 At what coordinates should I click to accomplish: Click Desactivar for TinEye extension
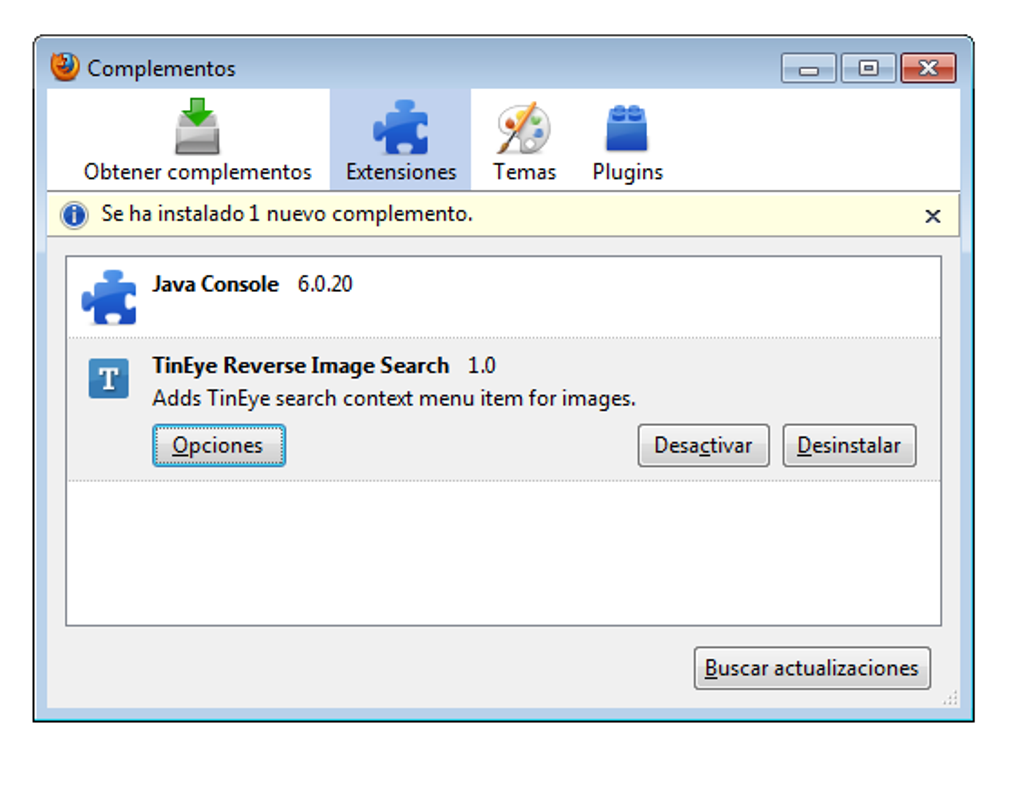tap(703, 446)
